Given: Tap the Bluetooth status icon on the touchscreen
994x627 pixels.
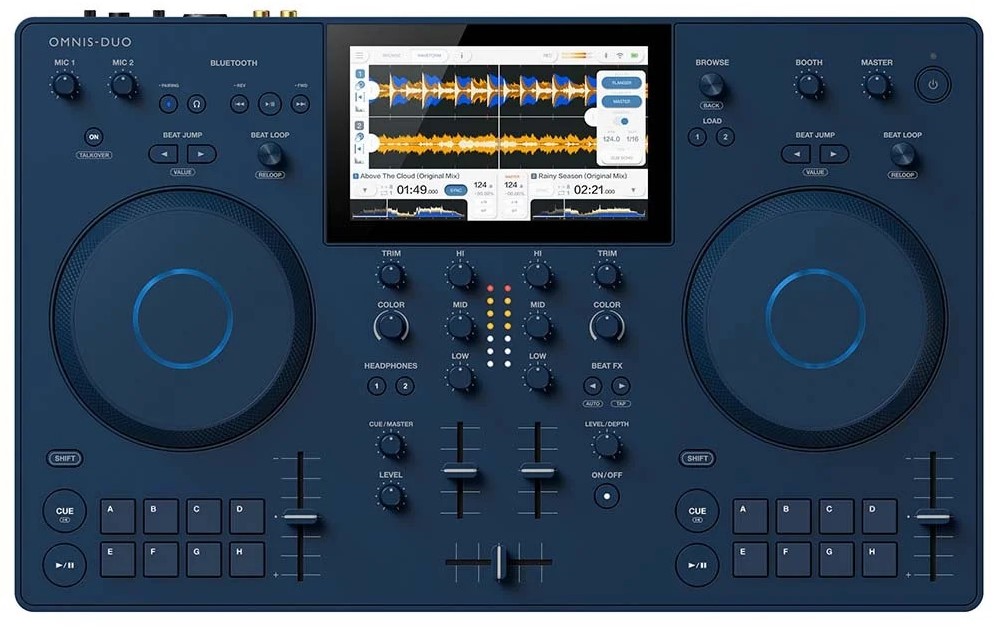Looking at the screenshot, I should (606, 56).
